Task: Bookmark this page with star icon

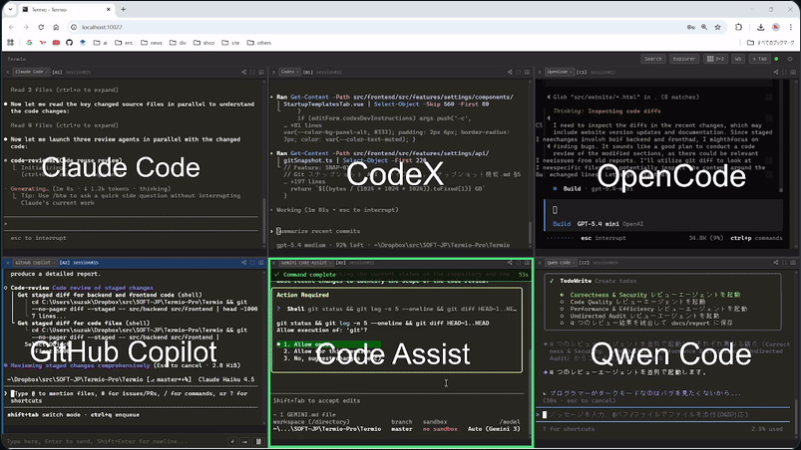Action: (x=717, y=27)
